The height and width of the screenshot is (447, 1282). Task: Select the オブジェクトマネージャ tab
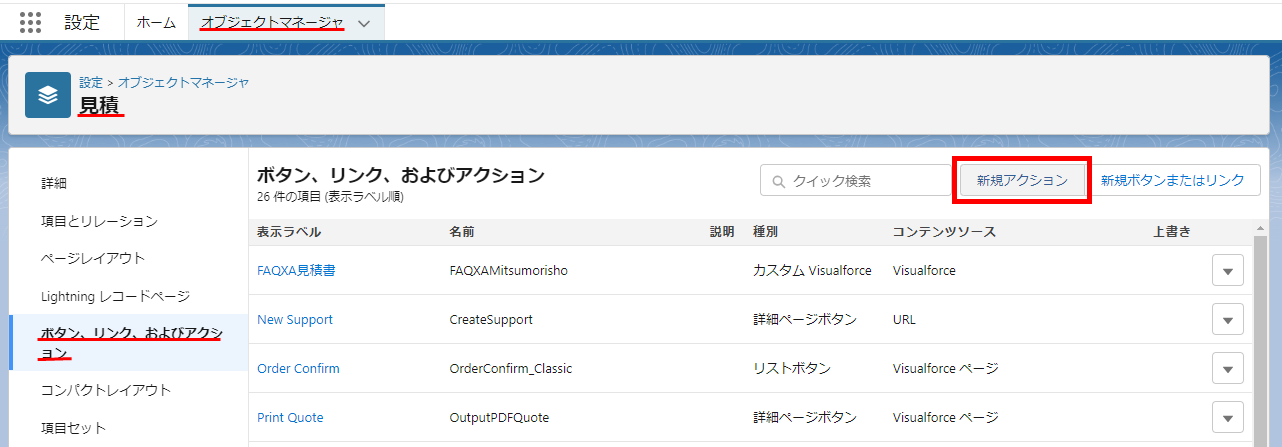[x=272, y=22]
